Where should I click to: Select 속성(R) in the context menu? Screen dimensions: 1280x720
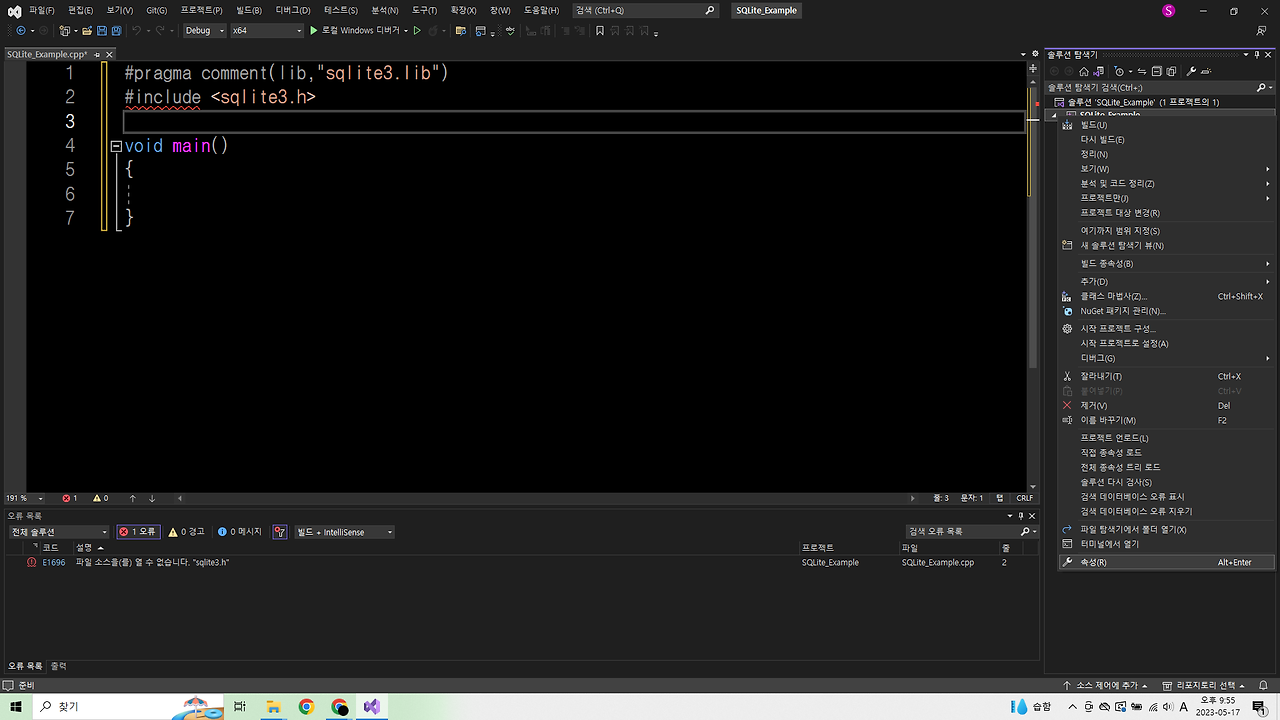click(1166, 562)
